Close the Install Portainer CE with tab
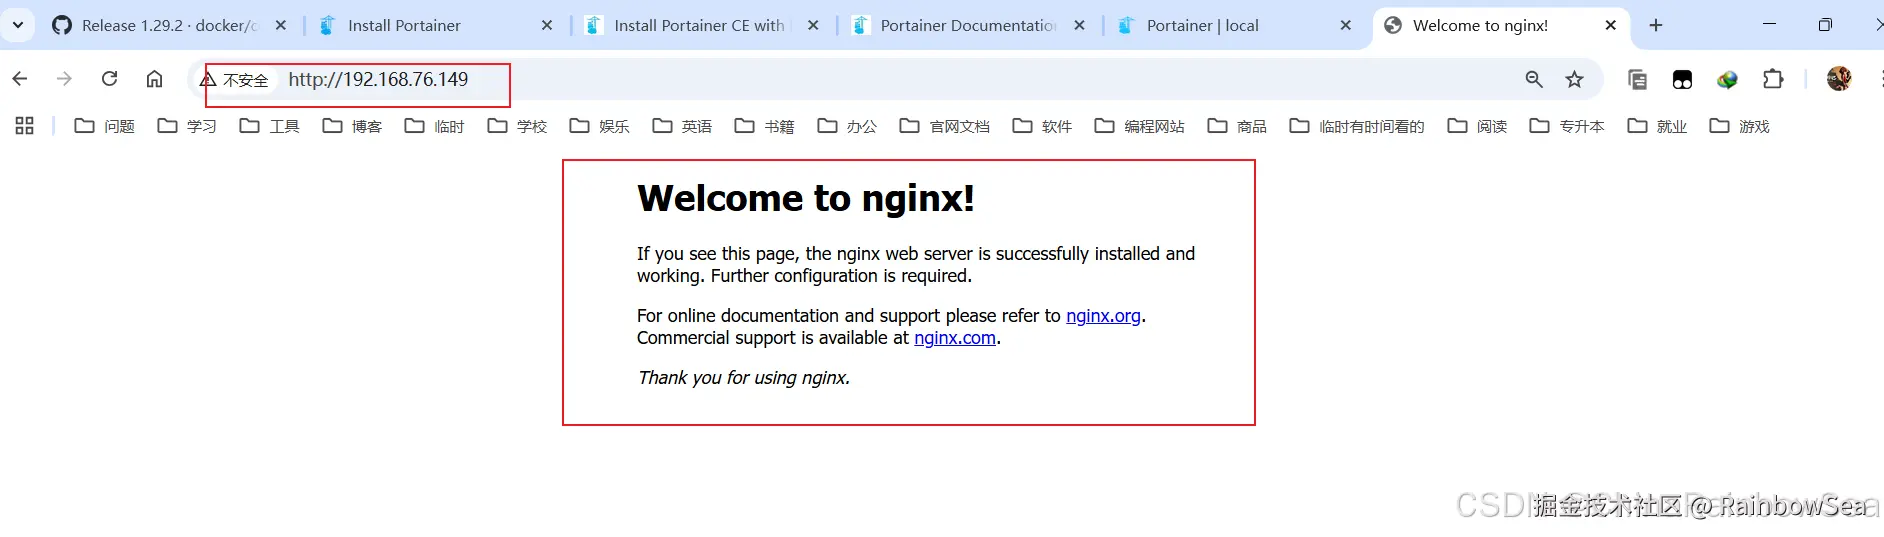This screenshot has height=537, width=1884. pos(813,25)
